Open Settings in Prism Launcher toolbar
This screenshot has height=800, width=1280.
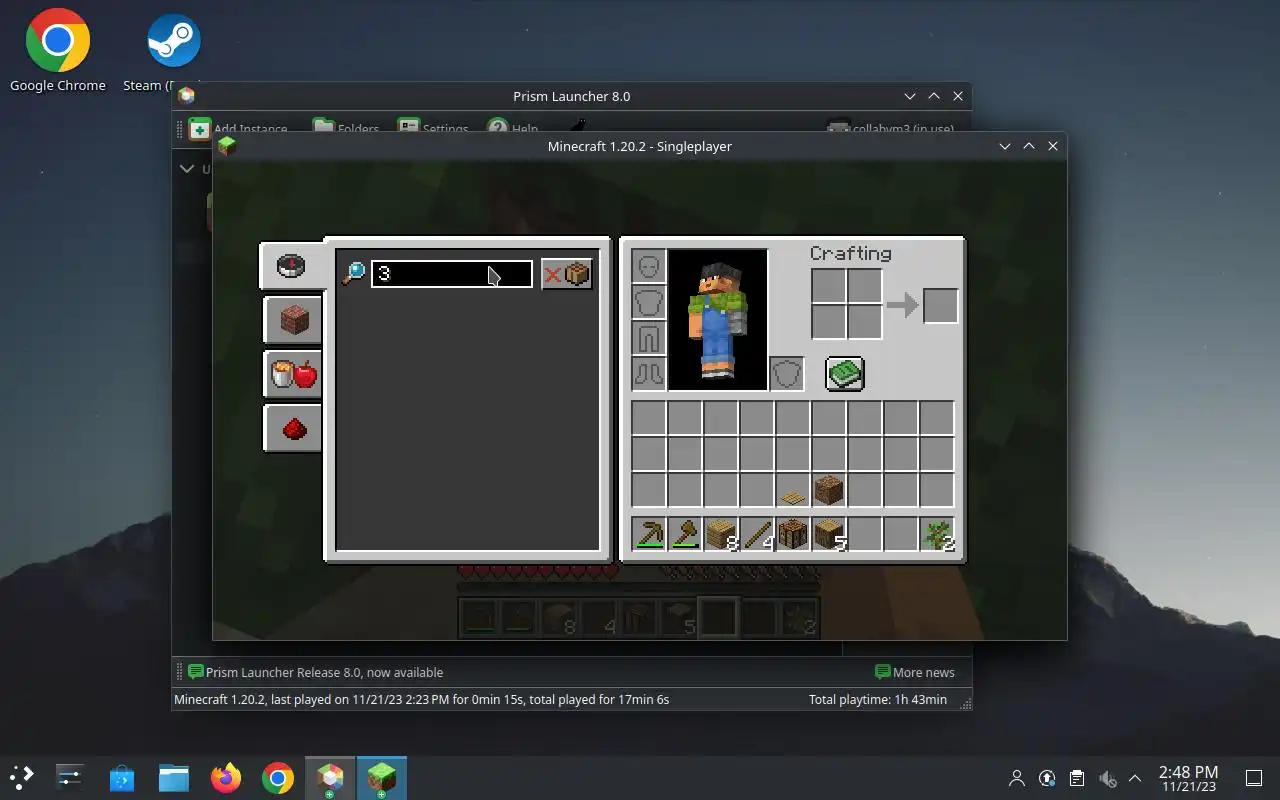click(x=433, y=129)
